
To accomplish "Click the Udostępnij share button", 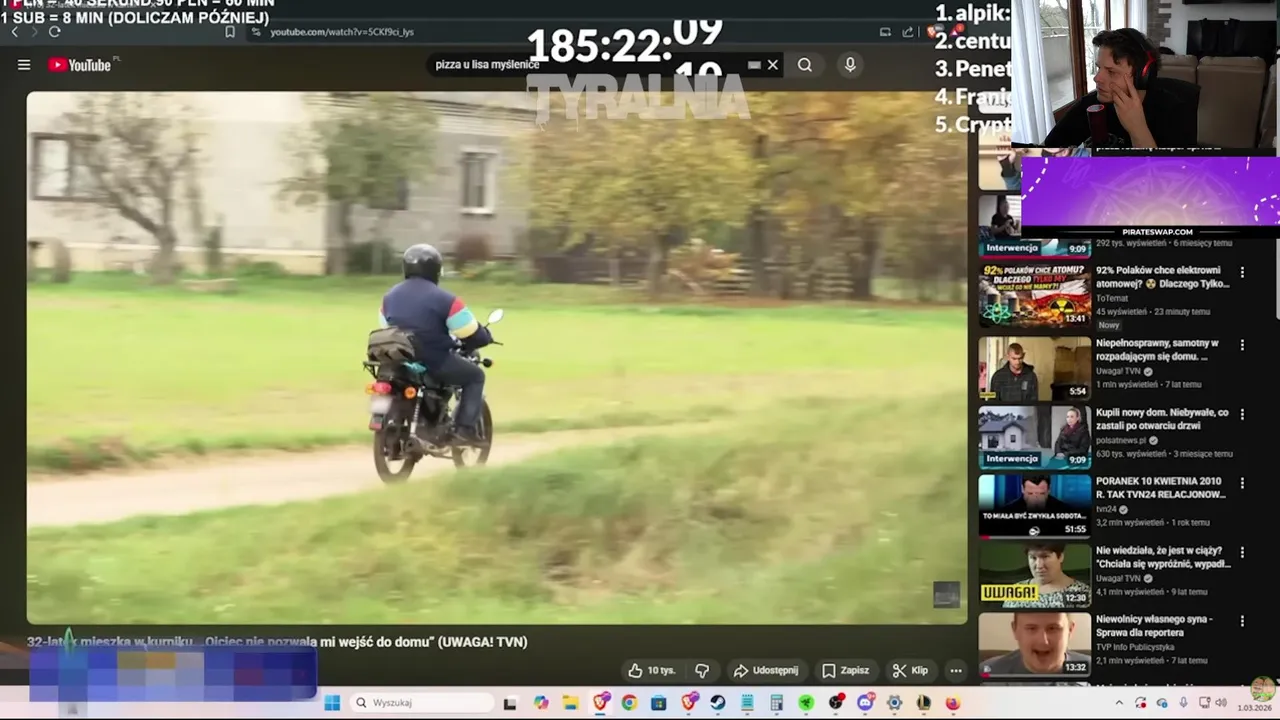I will (766, 670).
